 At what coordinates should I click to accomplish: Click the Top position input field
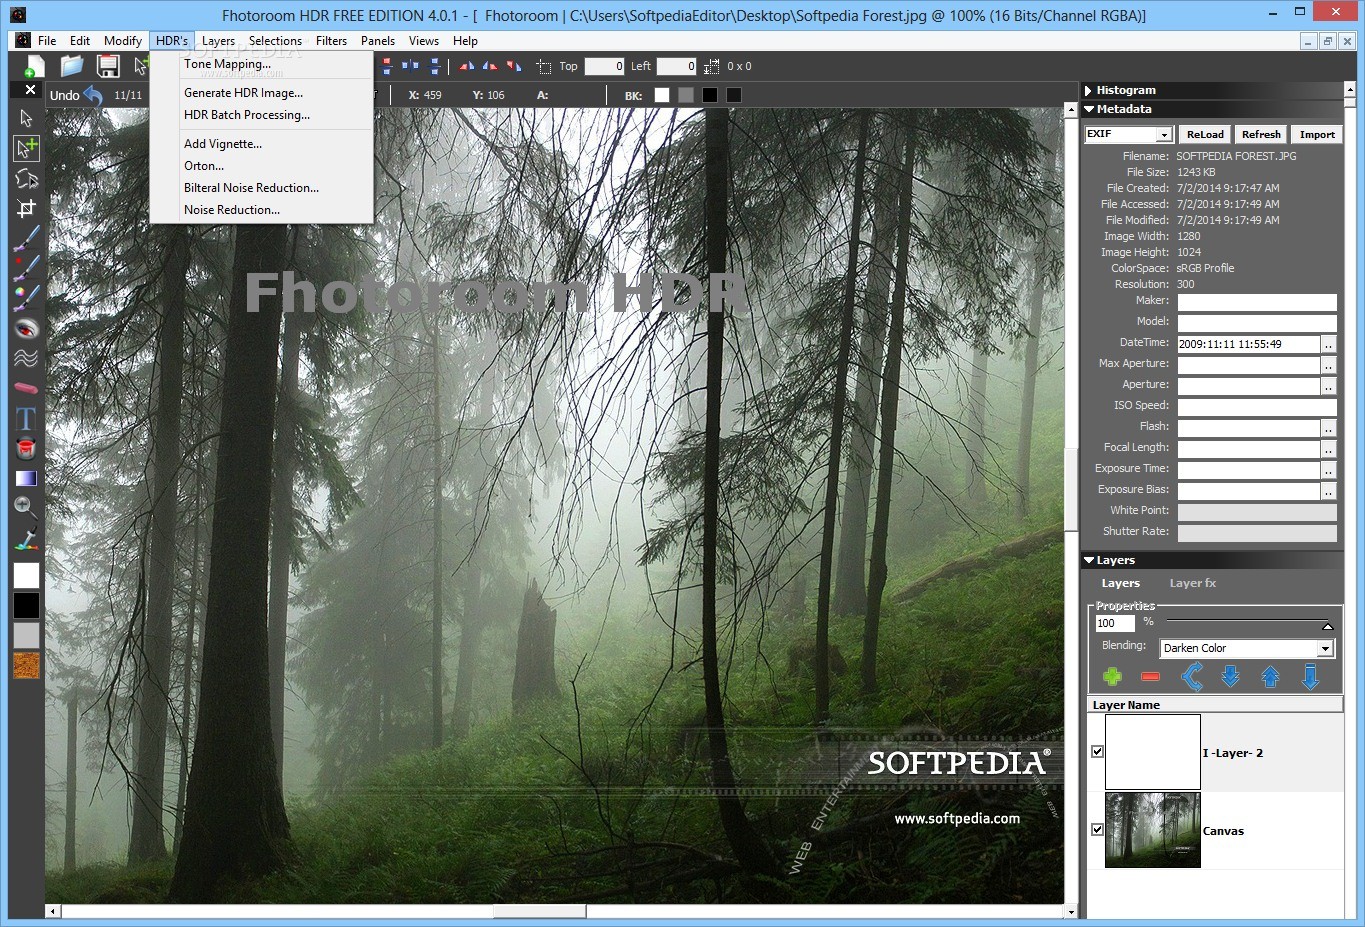pyautogui.click(x=604, y=66)
